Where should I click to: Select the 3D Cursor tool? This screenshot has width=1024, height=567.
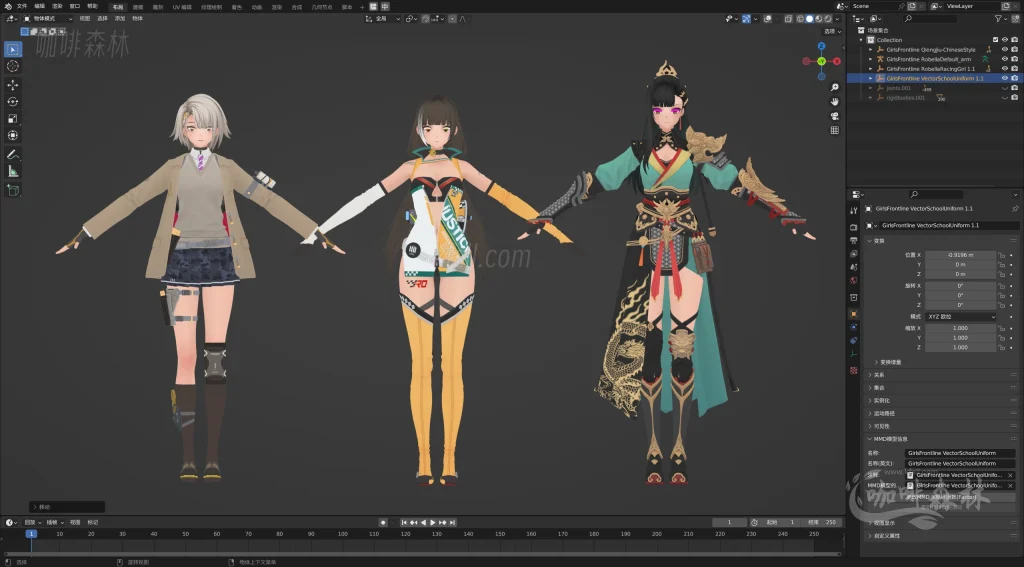pos(12,66)
